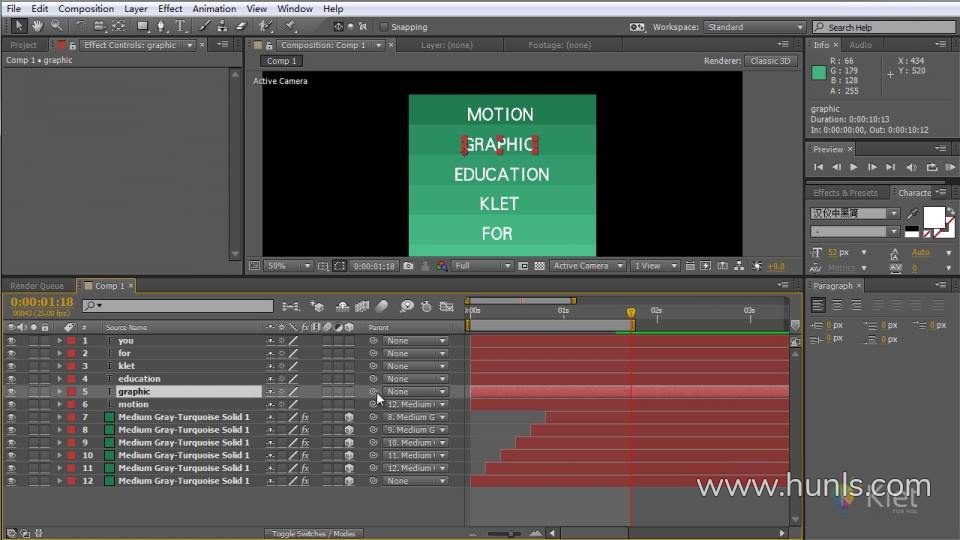Viewport: 960px width, 540px height.
Task: Select the Brush tool
Action: point(204,26)
